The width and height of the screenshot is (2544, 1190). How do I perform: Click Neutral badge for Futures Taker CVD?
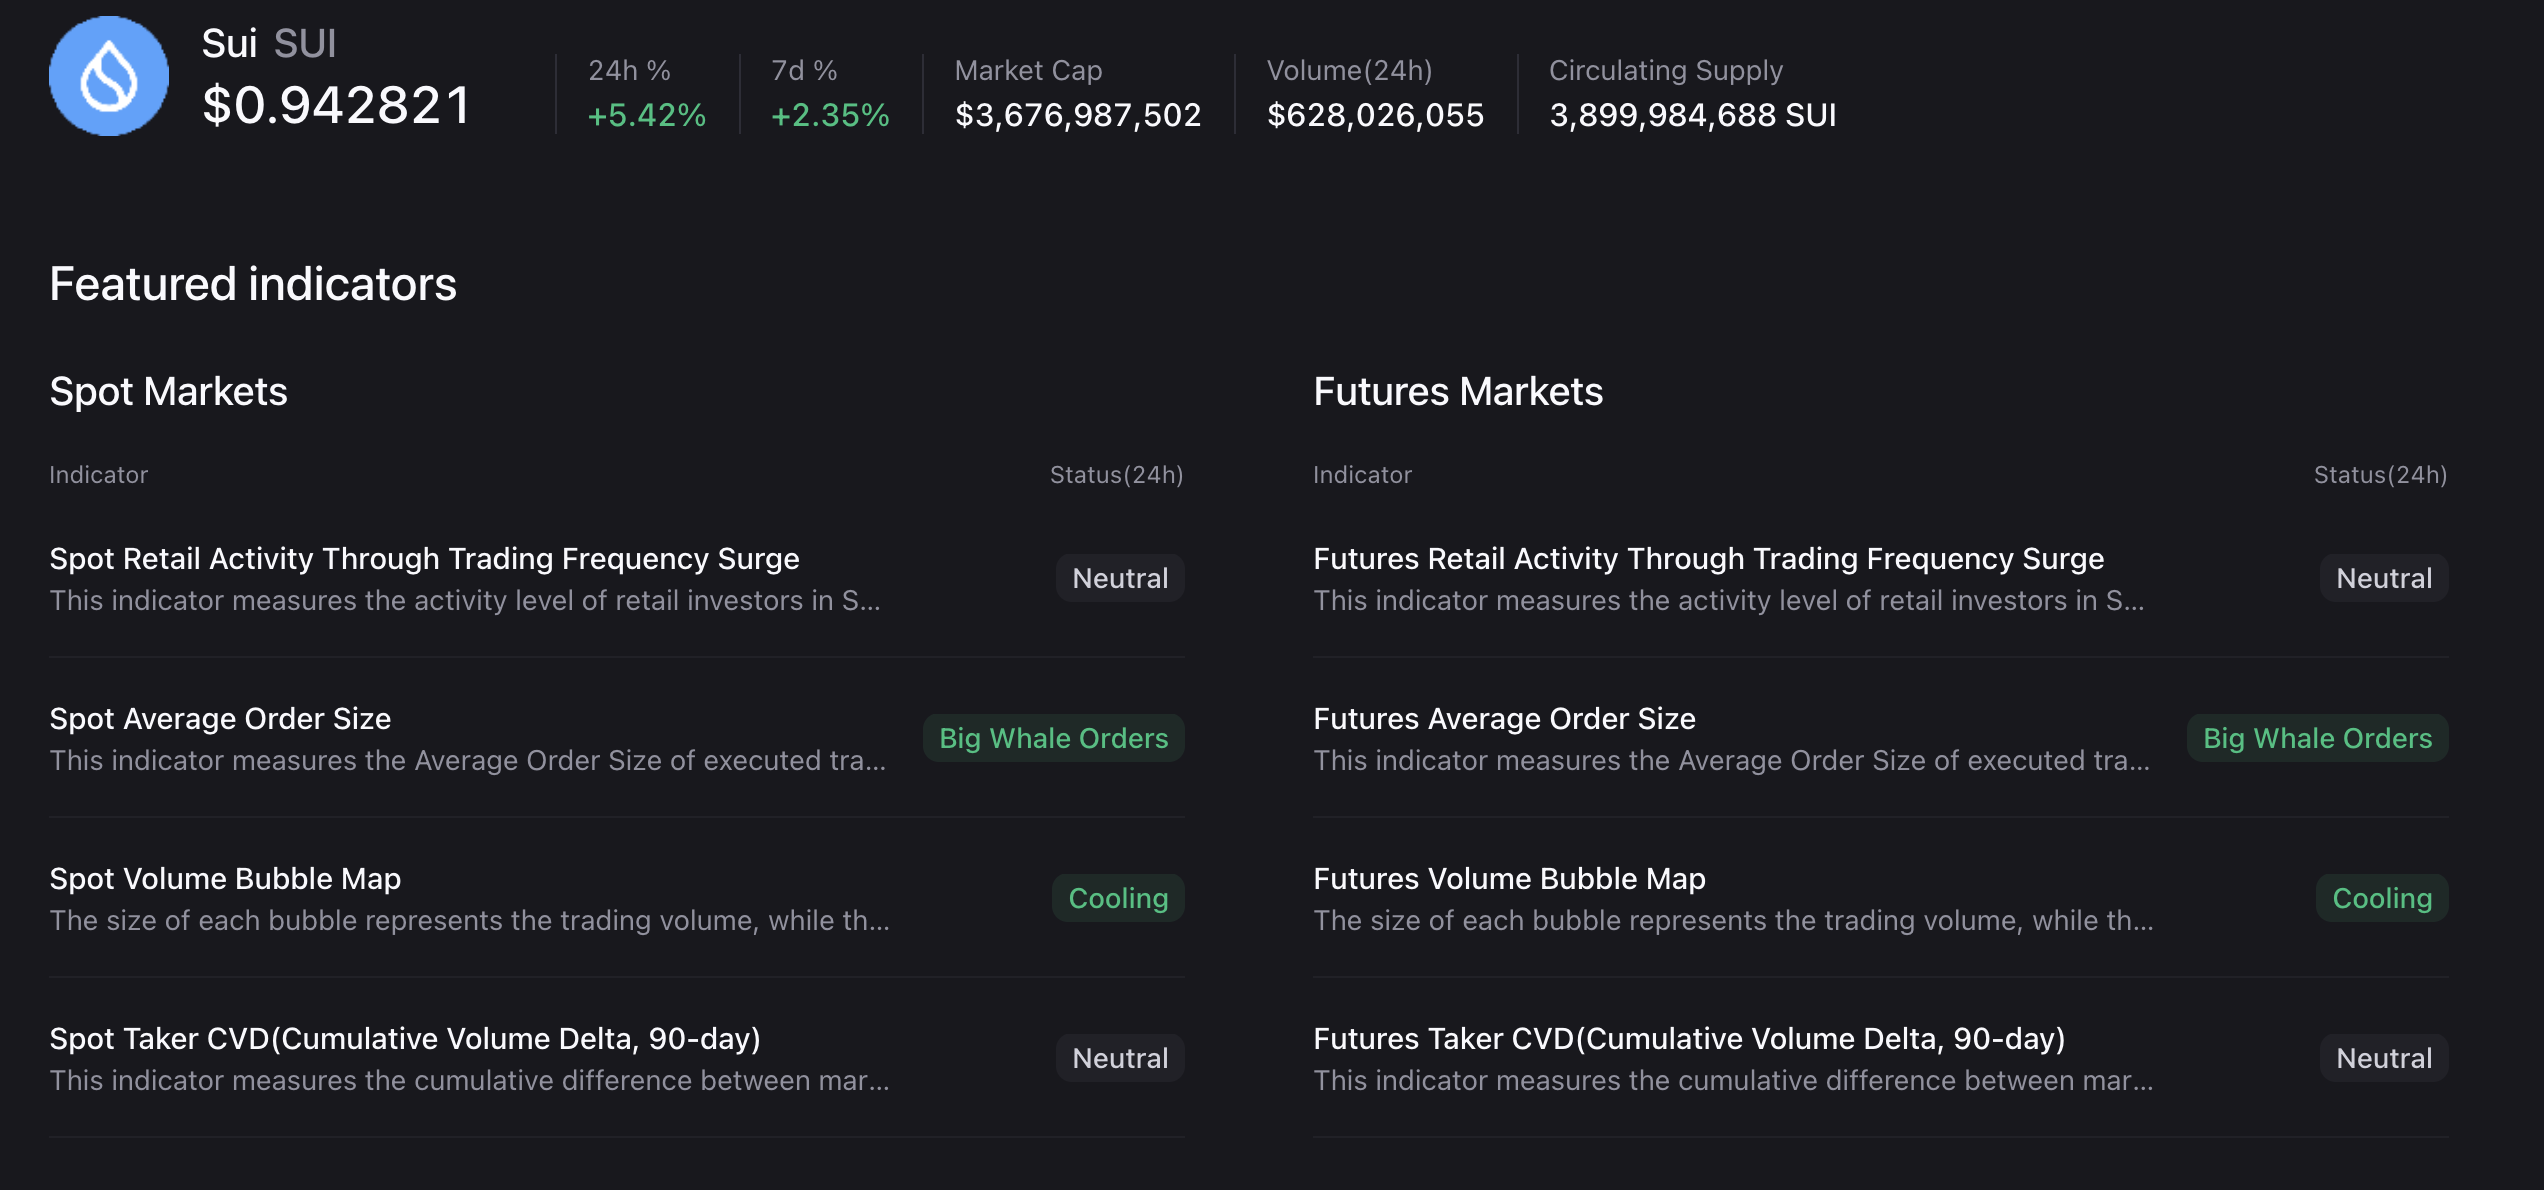pos(2384,1058)
